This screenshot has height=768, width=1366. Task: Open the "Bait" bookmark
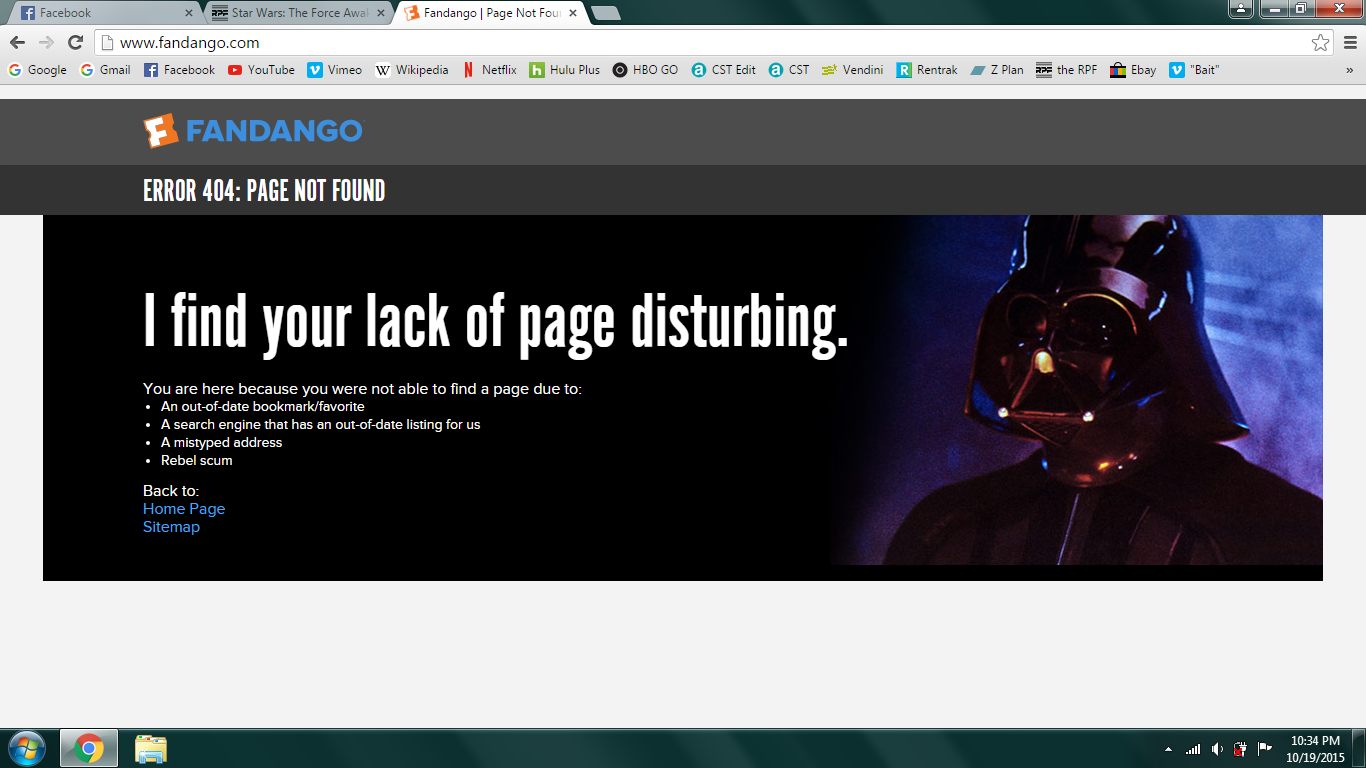(x=1194, y=70)
